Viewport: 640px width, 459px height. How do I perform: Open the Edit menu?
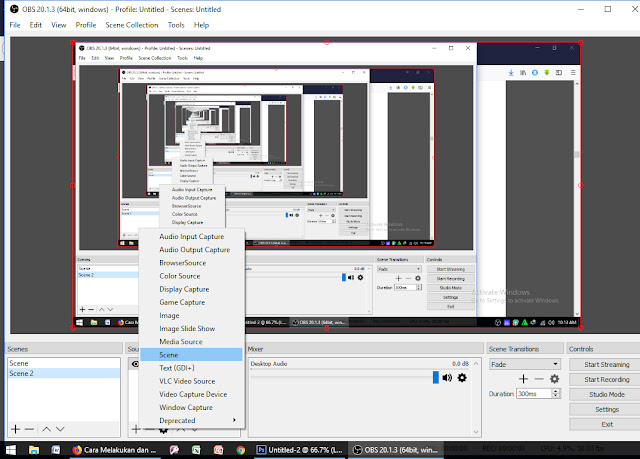click(x=36, y=25)
